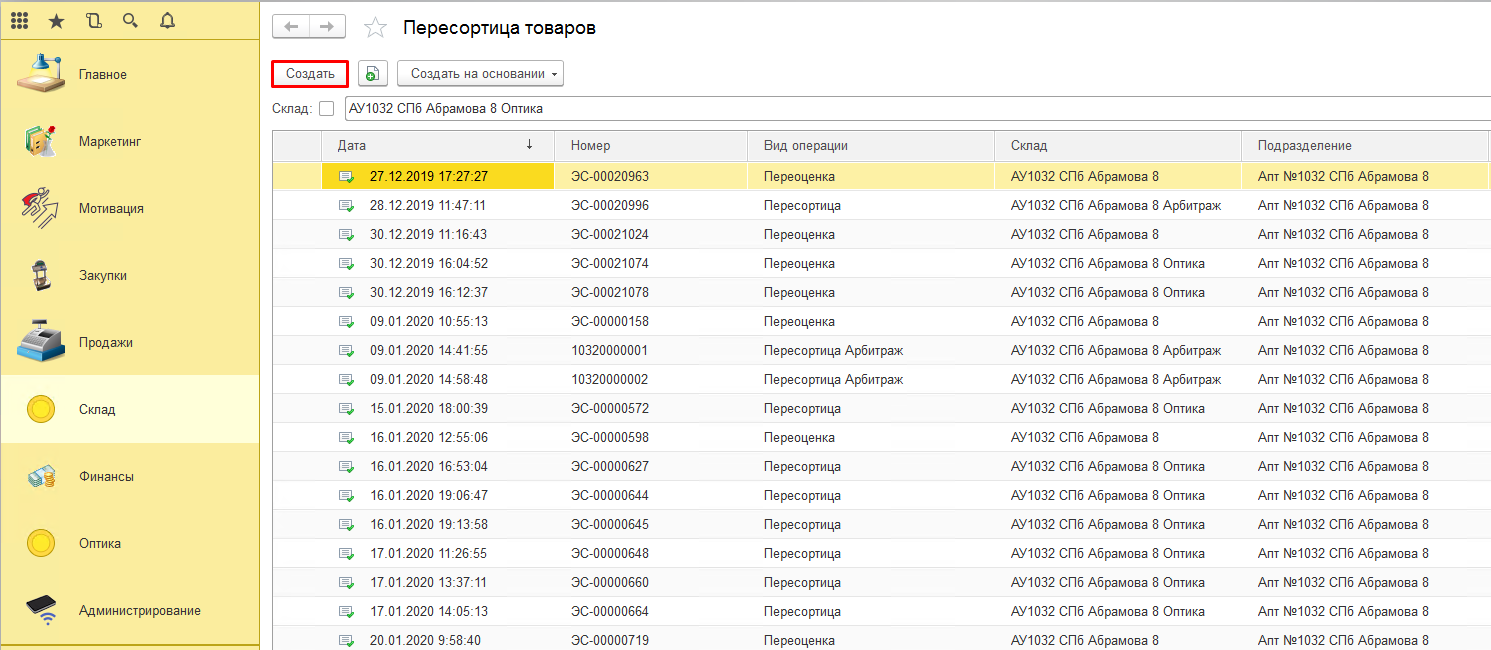Open the Финансы section

[x=106, y=477]
